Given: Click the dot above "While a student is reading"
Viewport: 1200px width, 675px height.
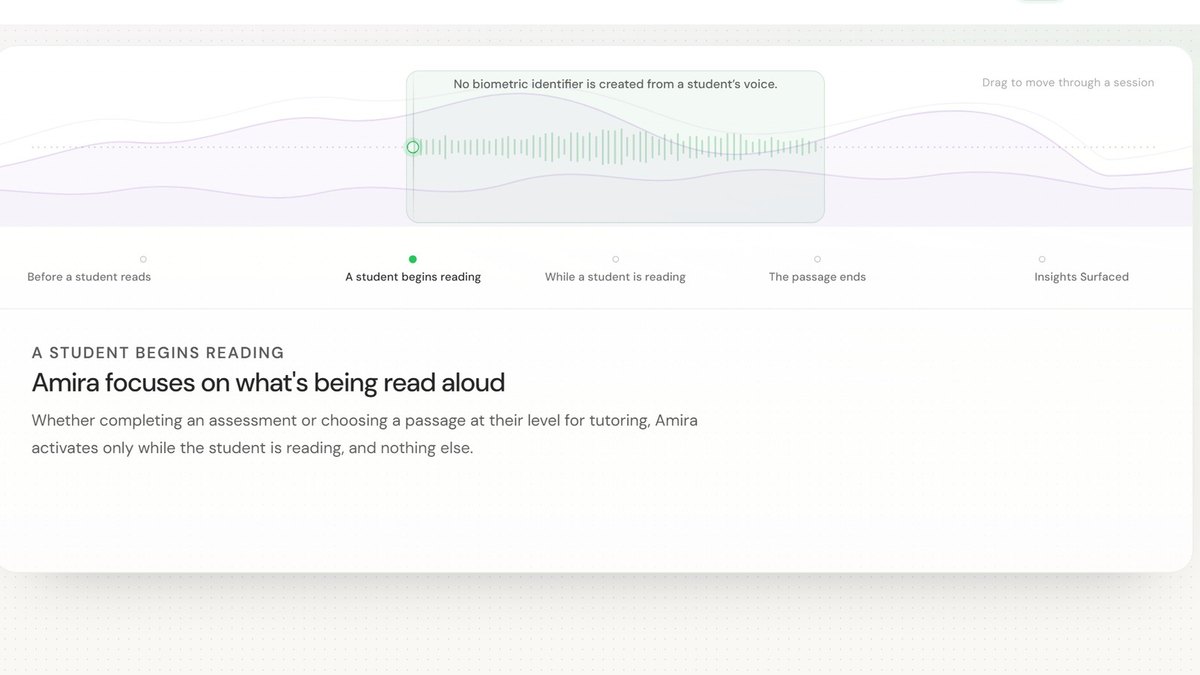Looking at the screenshot, I should coord(615,259).
